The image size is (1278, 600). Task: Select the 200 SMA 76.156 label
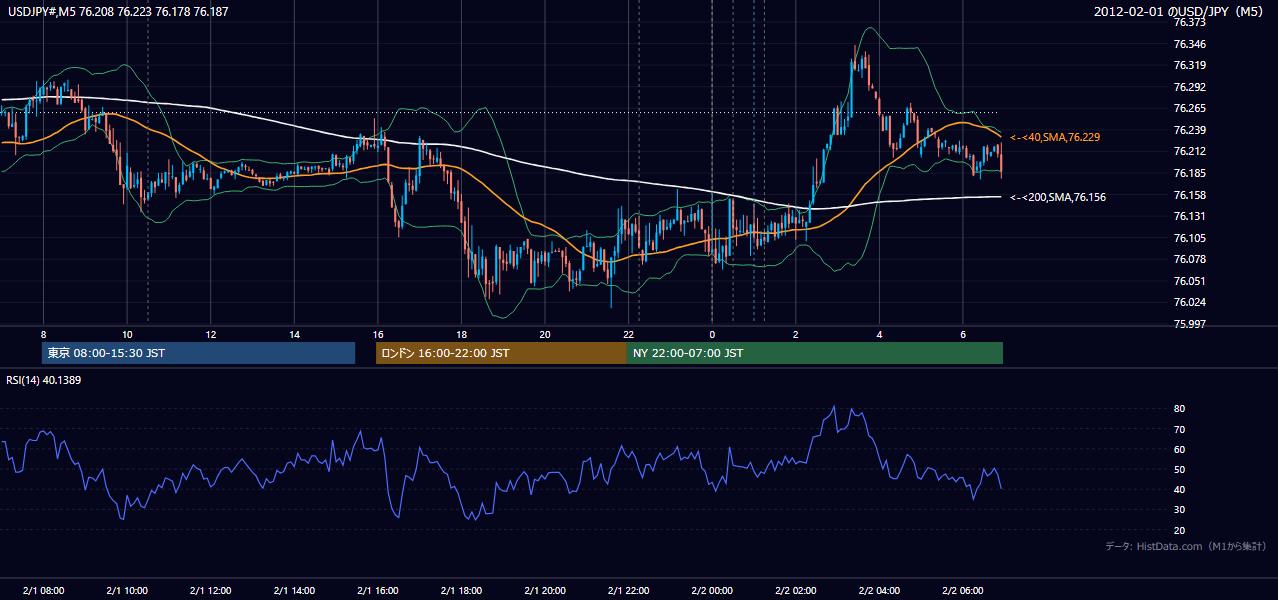[1058, 197]
